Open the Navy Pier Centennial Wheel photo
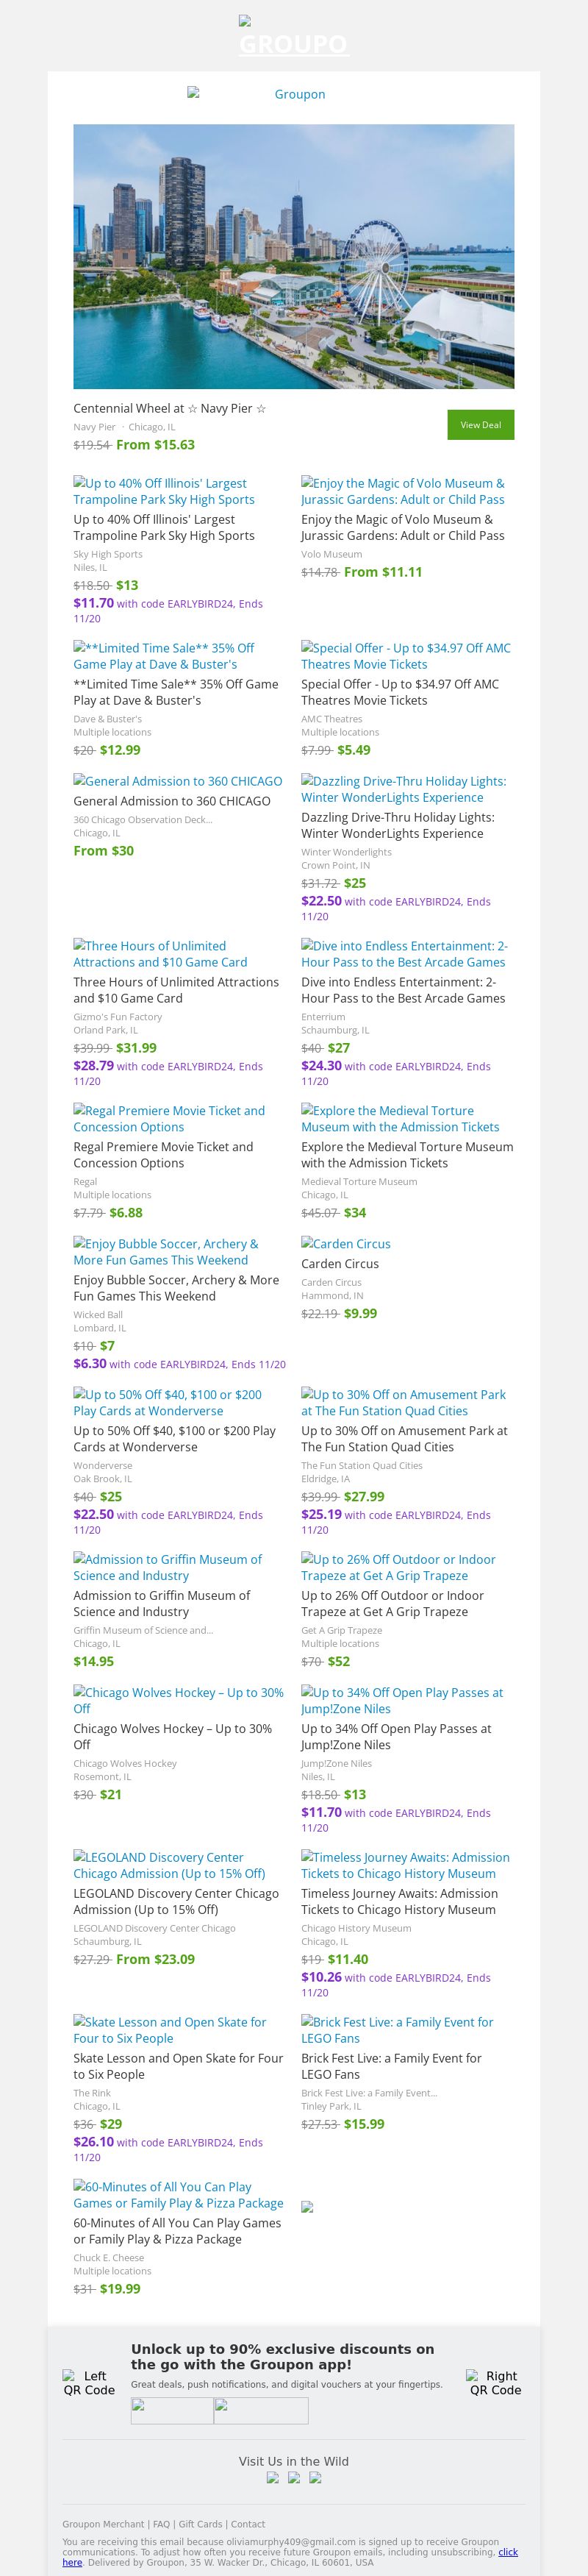Image resolution: width=588 pixels, height=2576 pixels. 293,256
